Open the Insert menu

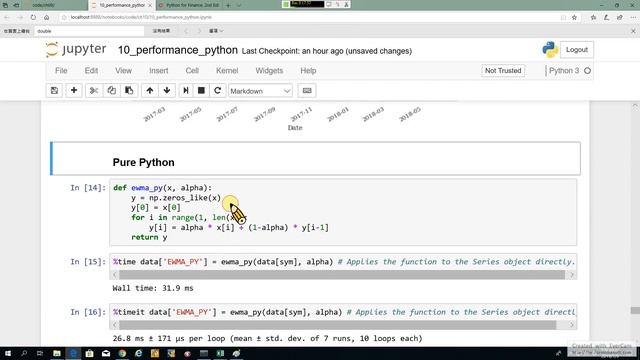click(159, 71)
